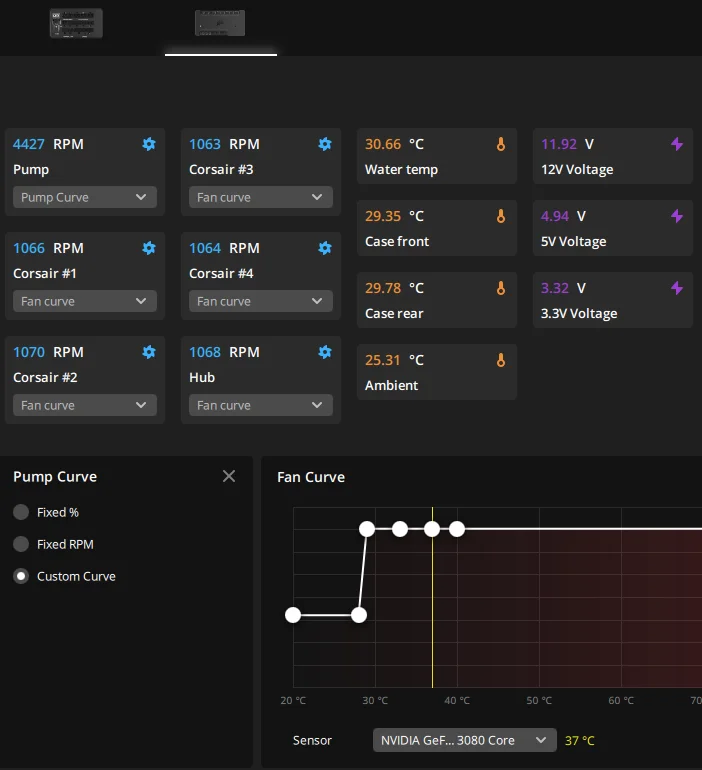
Task: Open Fan curve dropdown for Corsair #2
Action: click(85, 405)
